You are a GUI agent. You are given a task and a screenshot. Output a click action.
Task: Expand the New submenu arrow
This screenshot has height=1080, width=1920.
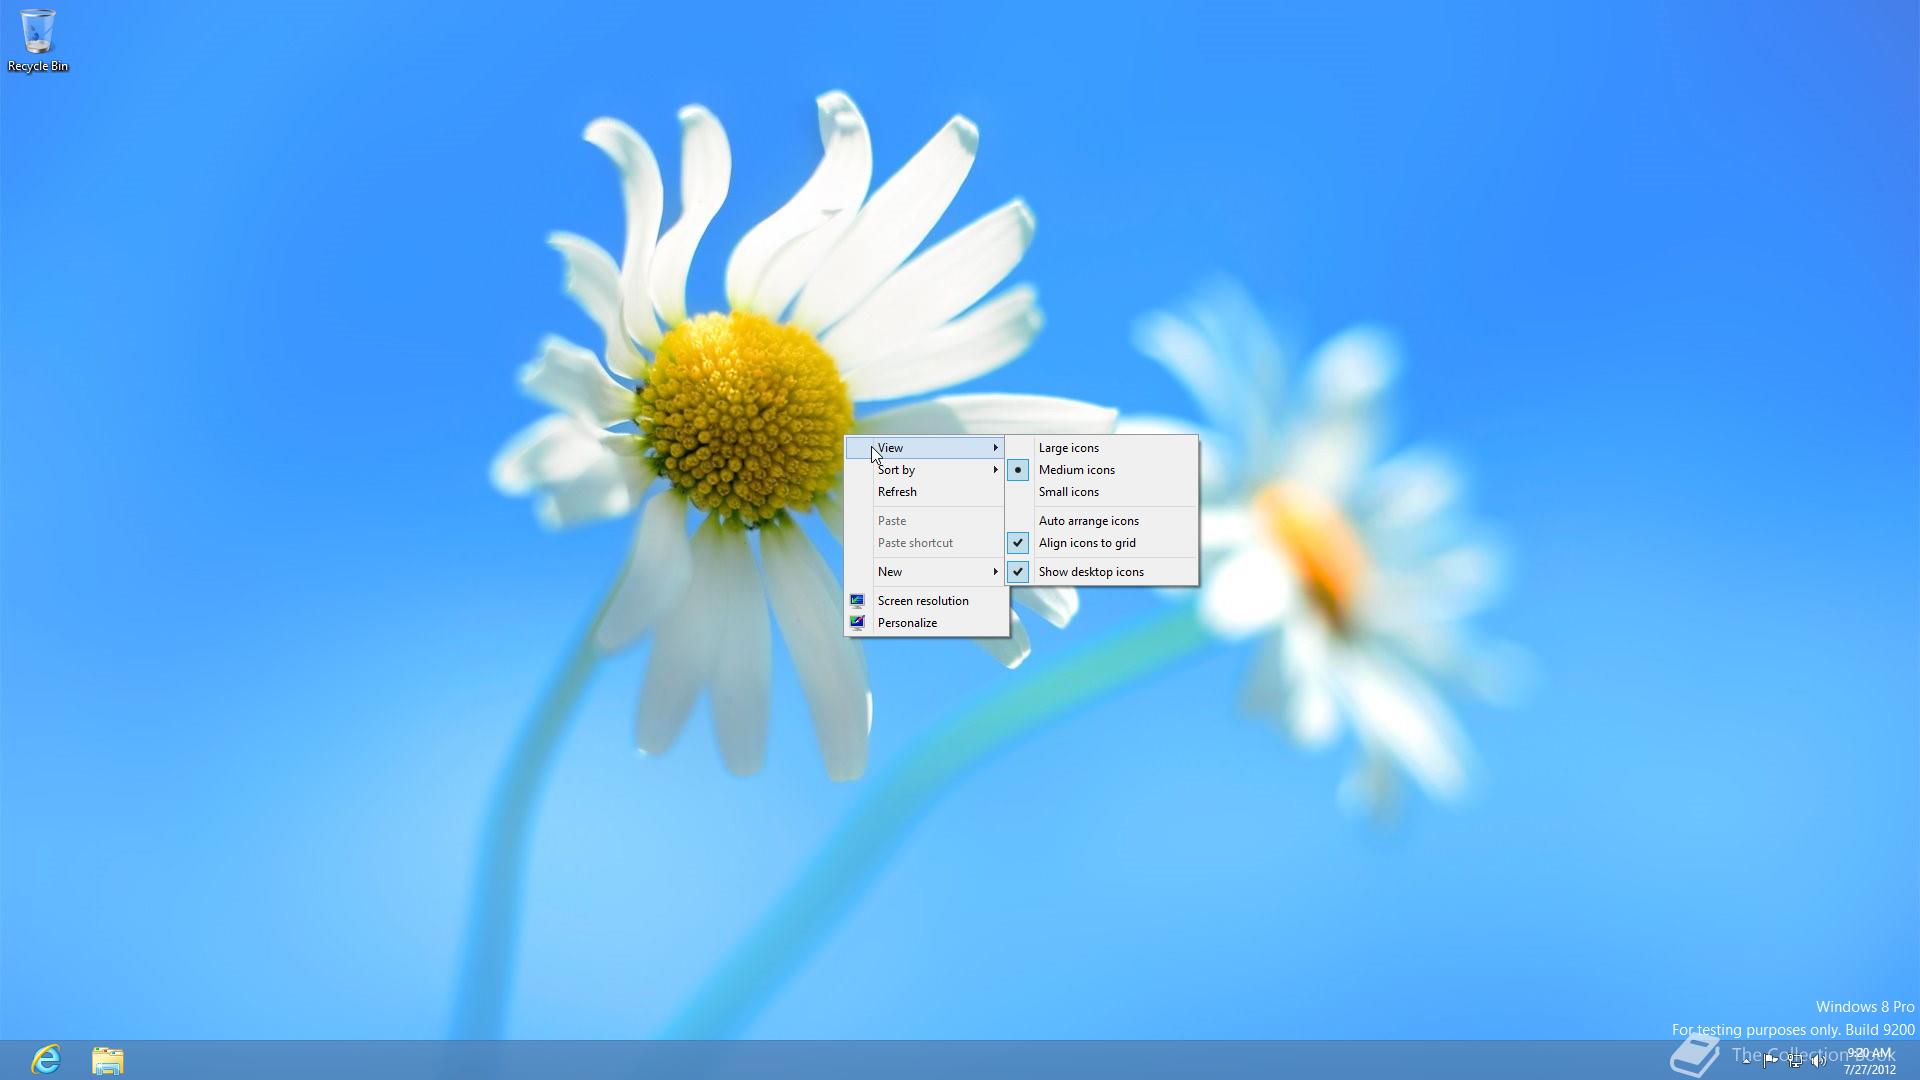[x=995, y=572]
